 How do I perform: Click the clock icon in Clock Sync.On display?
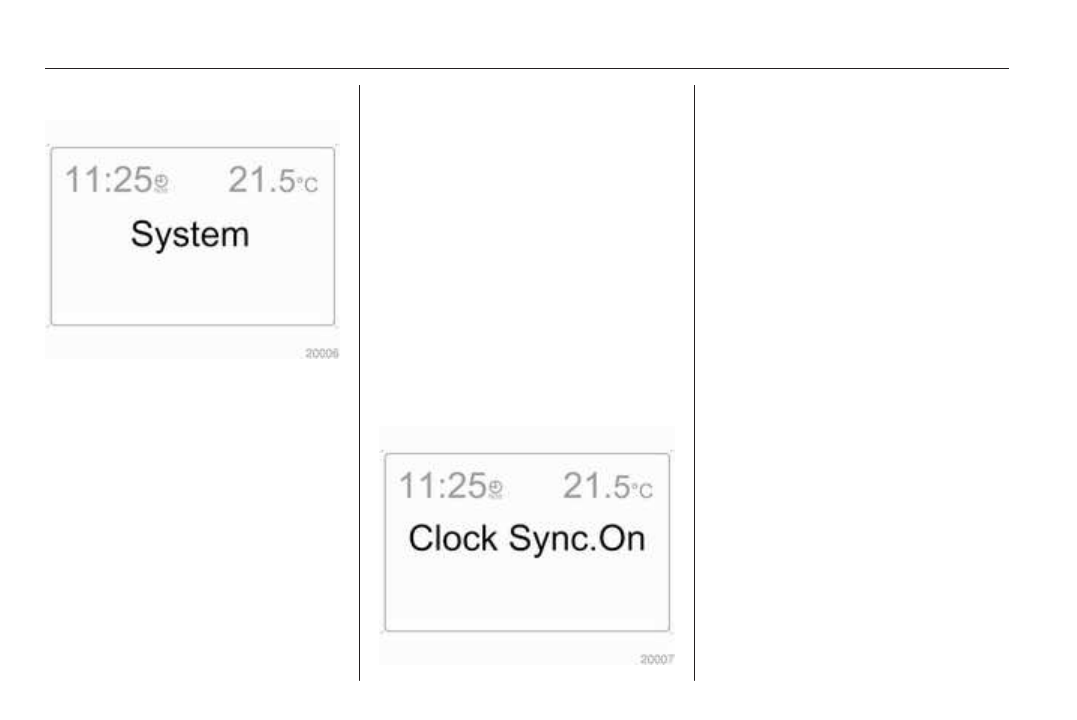496,489
